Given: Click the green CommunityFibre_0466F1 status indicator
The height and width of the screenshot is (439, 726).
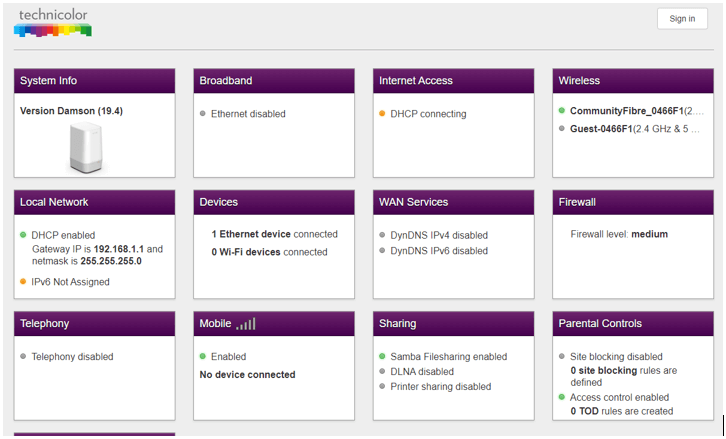Looking at the screenshot, I should click(x=562, y=111).
